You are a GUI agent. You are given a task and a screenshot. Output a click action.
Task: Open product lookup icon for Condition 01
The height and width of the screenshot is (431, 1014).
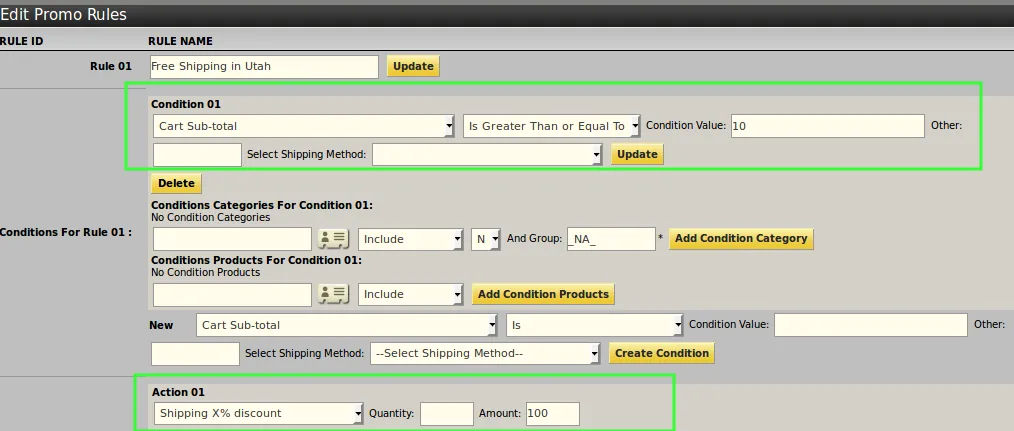(334, 294)
